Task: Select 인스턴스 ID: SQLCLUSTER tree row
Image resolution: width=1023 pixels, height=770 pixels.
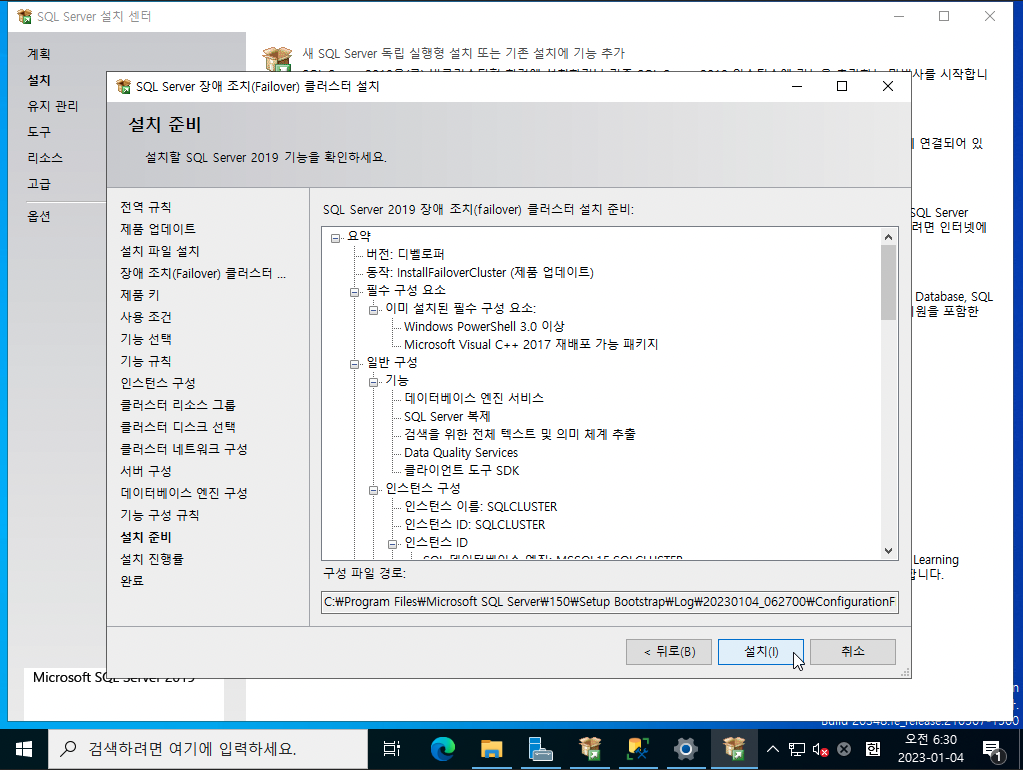Action: click(x=474, y=525)
